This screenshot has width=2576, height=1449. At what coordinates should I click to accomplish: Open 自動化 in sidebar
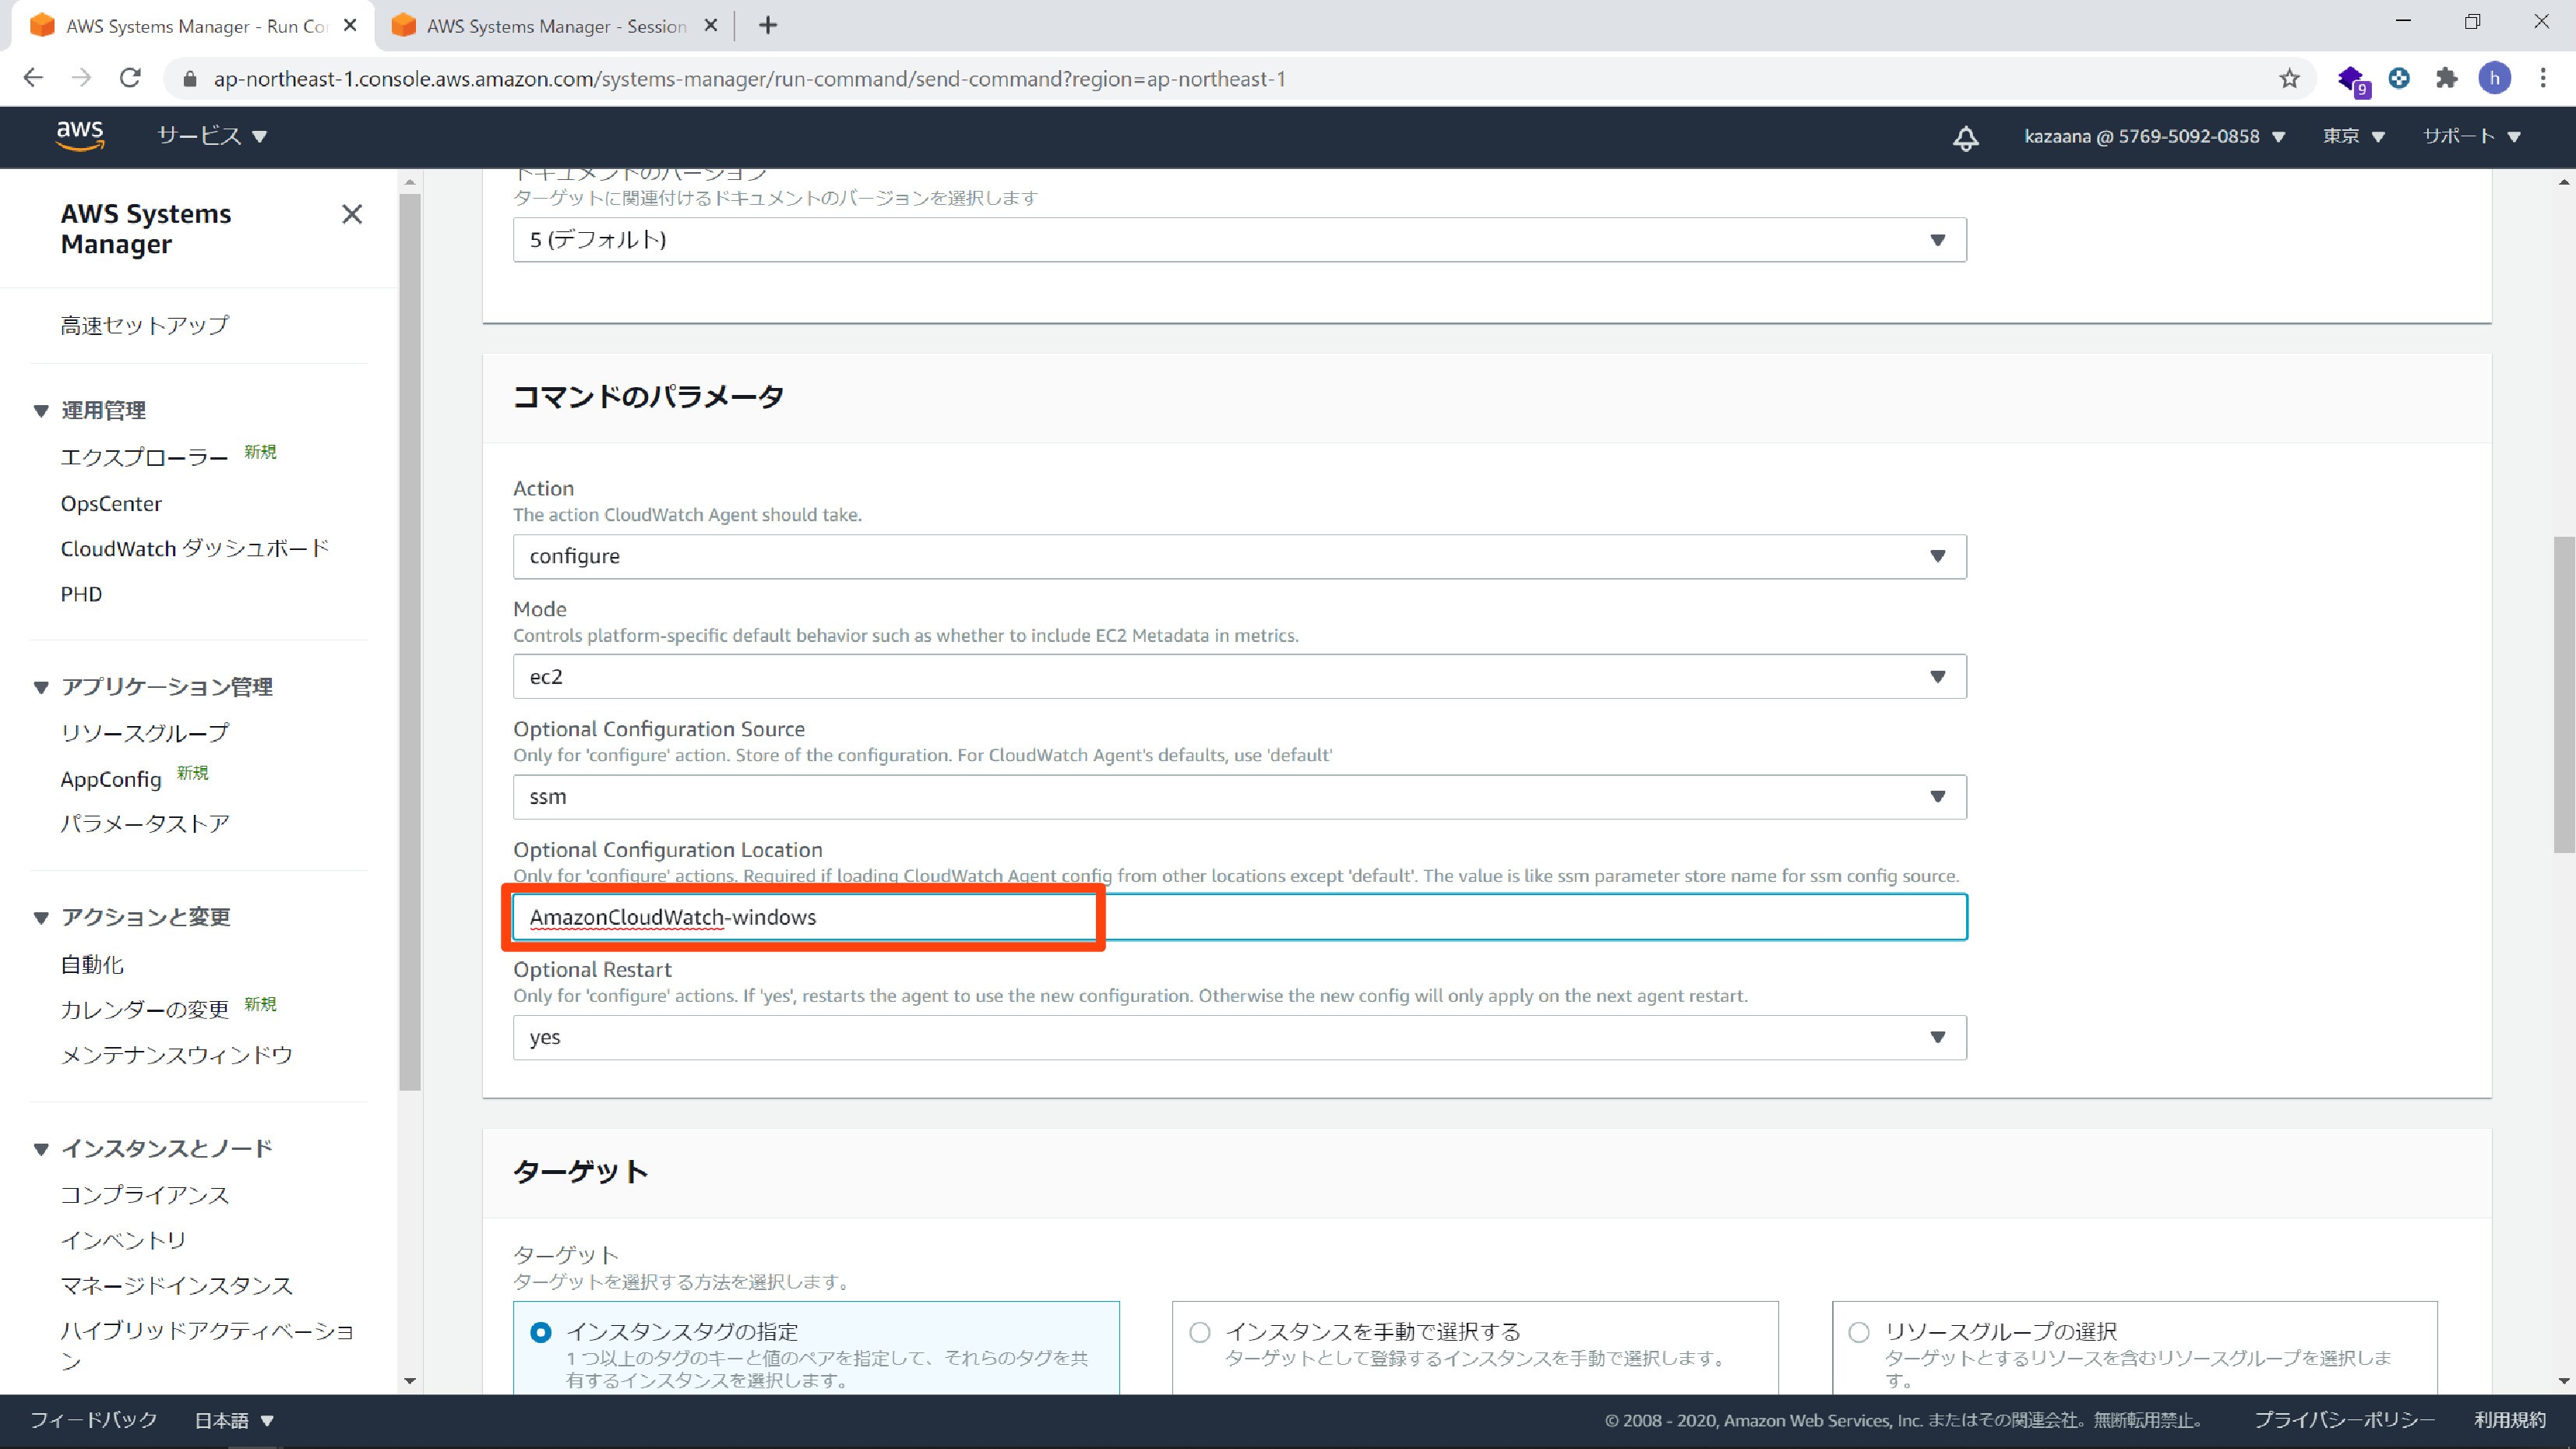click(x=92, y=964)
